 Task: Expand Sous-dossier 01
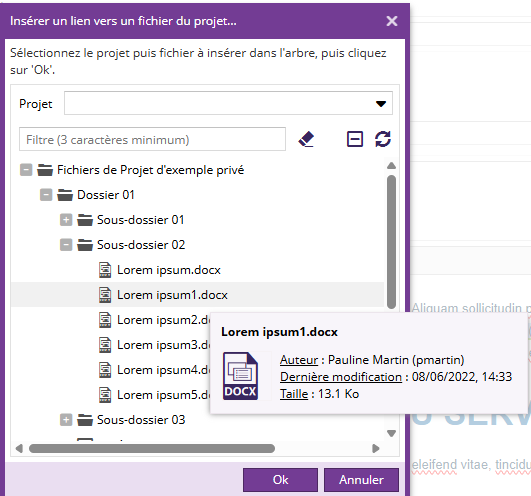pyautogui.click(x=66, y=220)
